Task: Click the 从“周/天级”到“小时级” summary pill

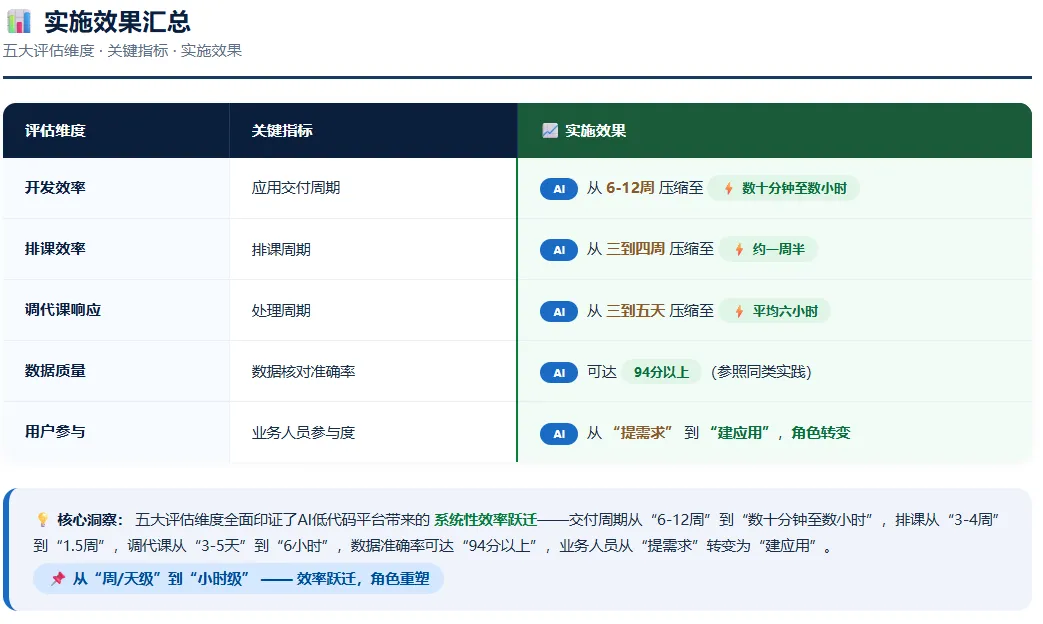Action: point(238,578)
